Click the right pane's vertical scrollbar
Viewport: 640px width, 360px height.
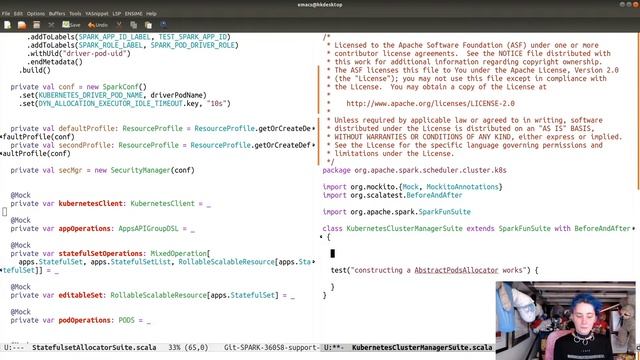click(638, 110)
